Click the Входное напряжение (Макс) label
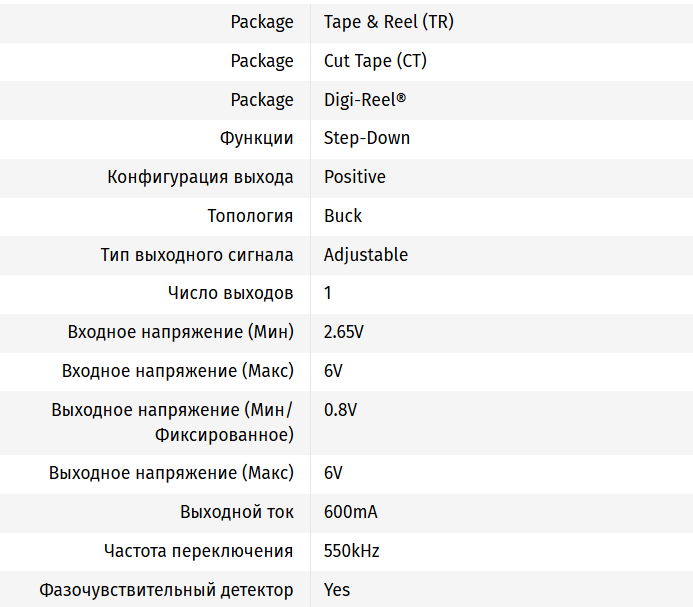The height and width of the screenshot is (607, 693). (178, 371)
